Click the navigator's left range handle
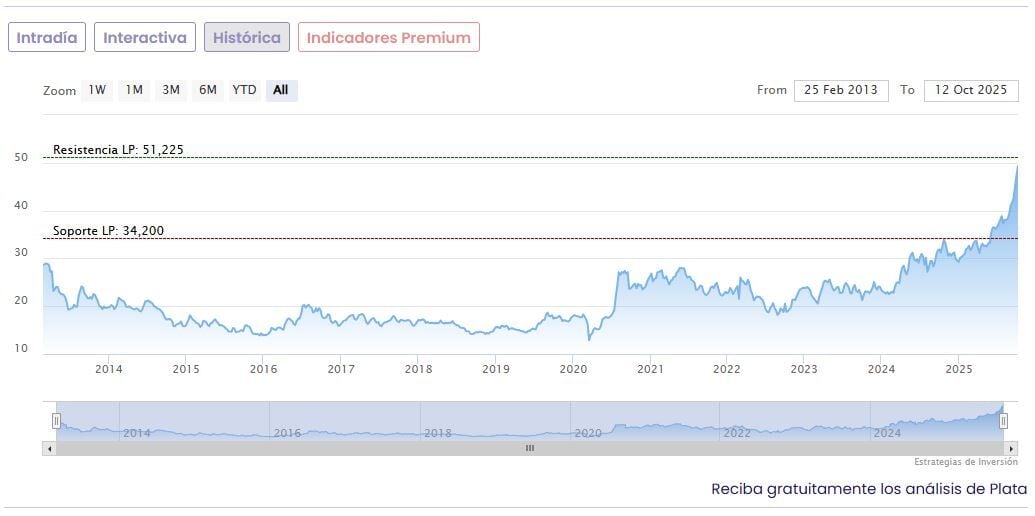 click(x=56, y=421)
